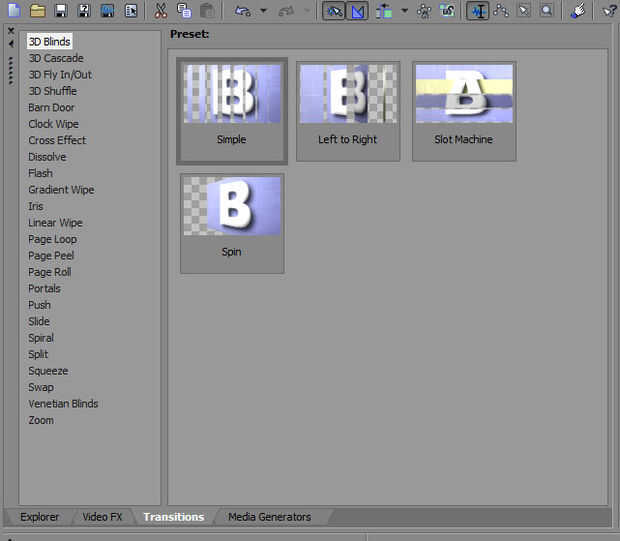Toggle Lock Envelopes to Events
Screen dimensions: 620x541
click(x=424, y=11)
